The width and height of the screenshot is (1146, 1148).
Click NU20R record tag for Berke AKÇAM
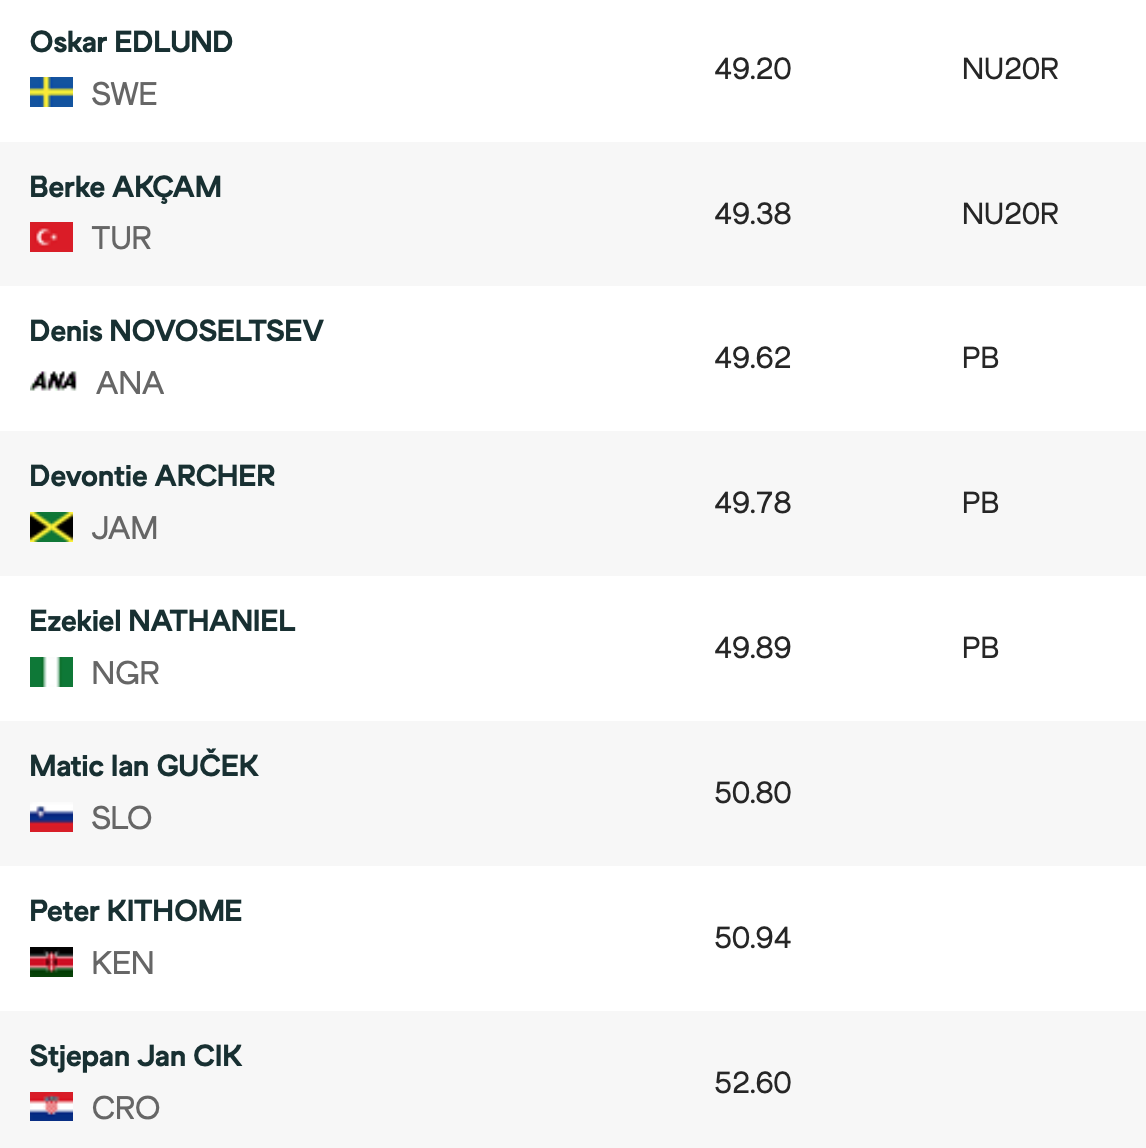[x=1010, y=214]
